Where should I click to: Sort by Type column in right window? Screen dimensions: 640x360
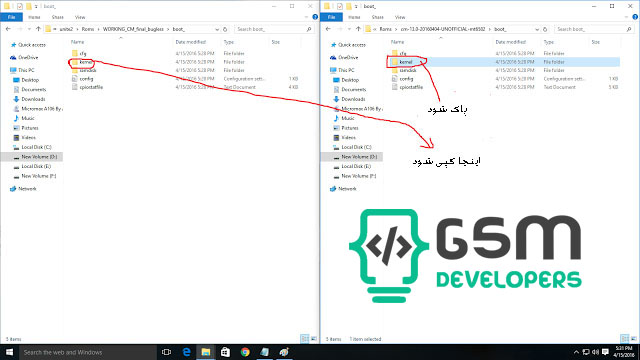coord(549,42)
